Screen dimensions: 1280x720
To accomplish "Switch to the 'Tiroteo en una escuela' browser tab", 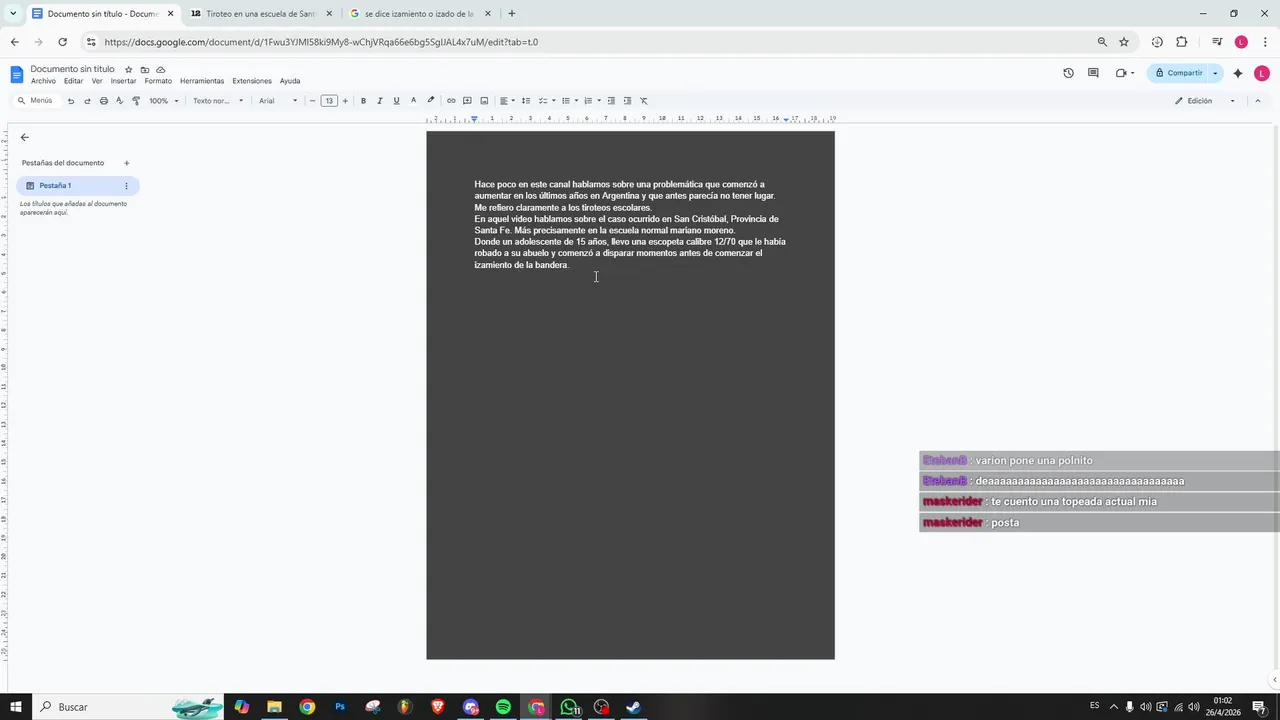I will point(261,14).
